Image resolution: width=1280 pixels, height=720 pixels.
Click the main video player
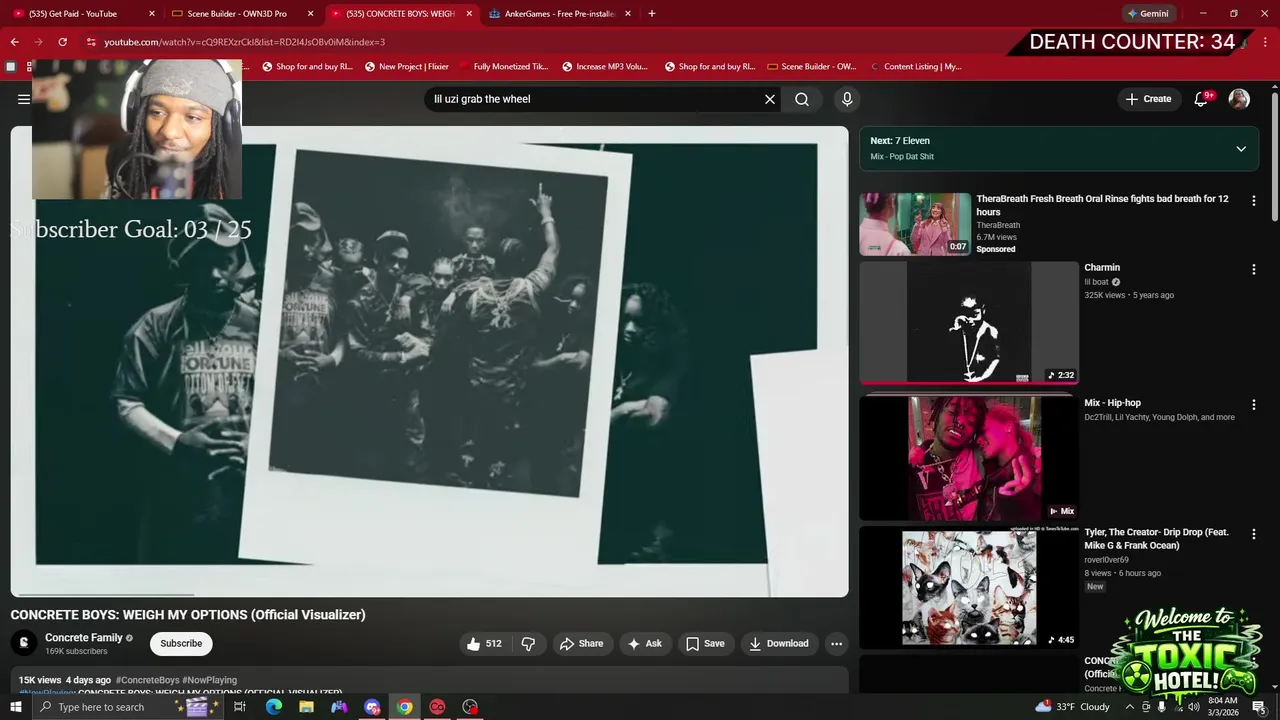point(430,362)
